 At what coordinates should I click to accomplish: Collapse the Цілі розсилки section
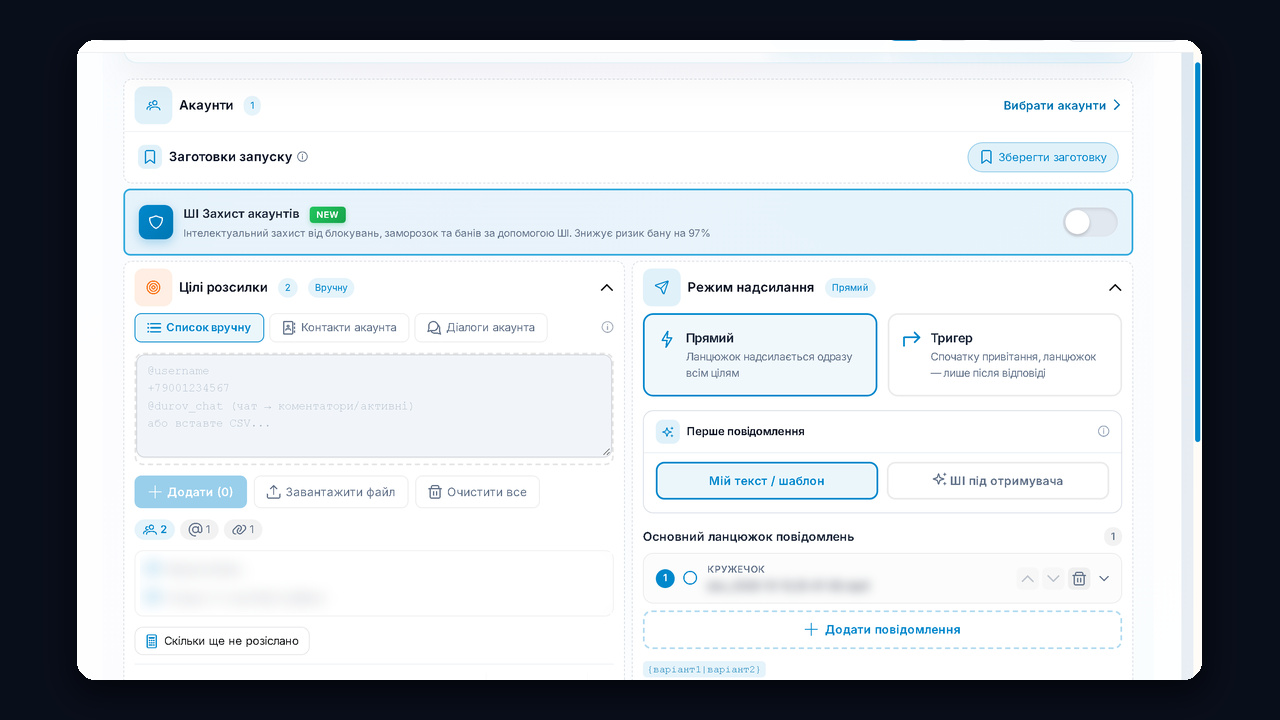606,287
